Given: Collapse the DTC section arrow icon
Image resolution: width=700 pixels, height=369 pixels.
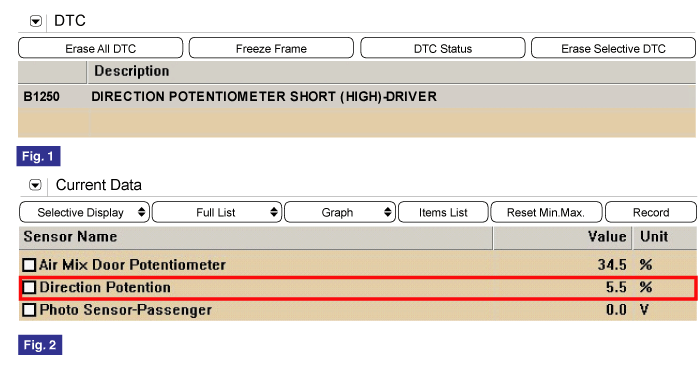Looking at the screenshot, I should click(36, 21).
